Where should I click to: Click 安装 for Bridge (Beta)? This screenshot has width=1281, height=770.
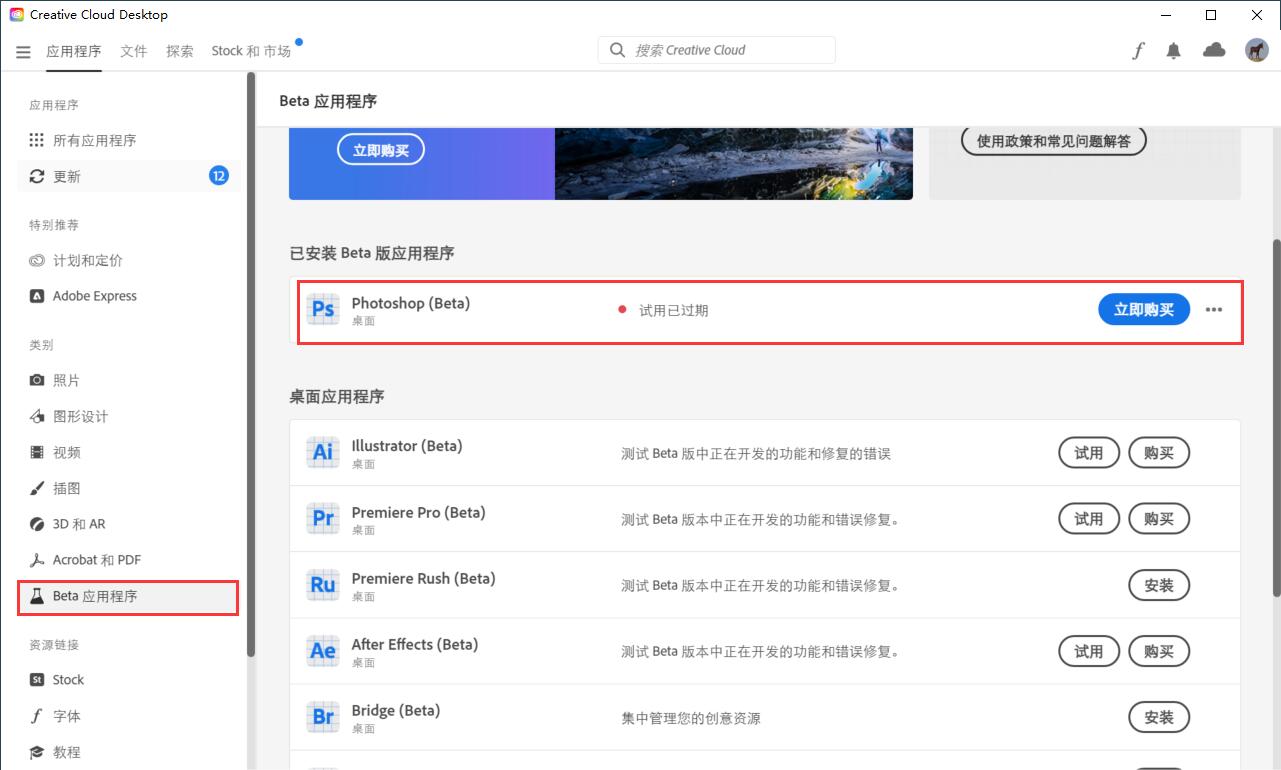pyautogui.click(x=1159, y=717)
